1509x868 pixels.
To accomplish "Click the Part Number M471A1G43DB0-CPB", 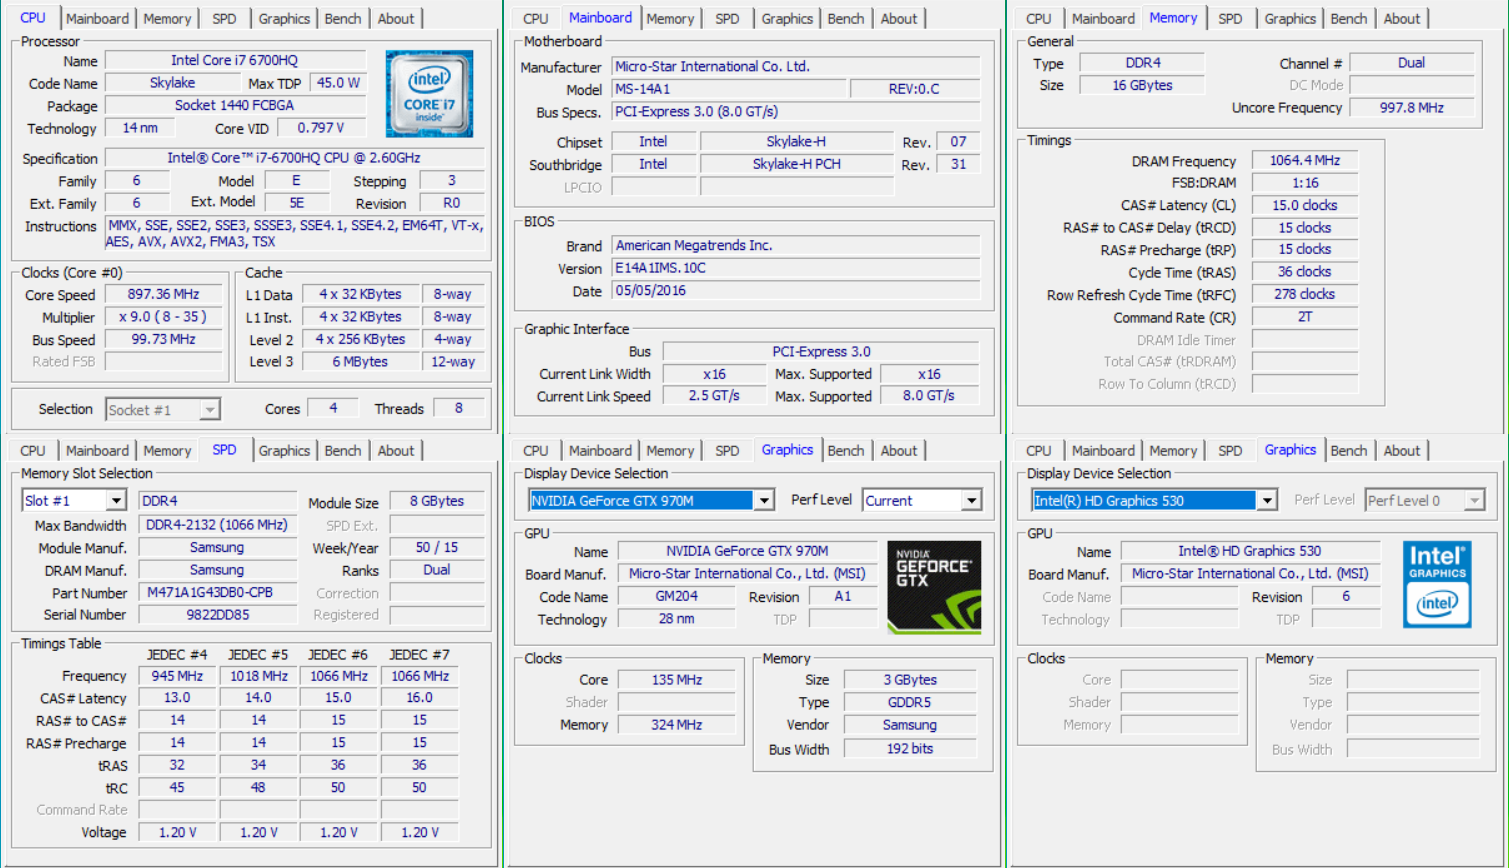I will tap(217, 592).
